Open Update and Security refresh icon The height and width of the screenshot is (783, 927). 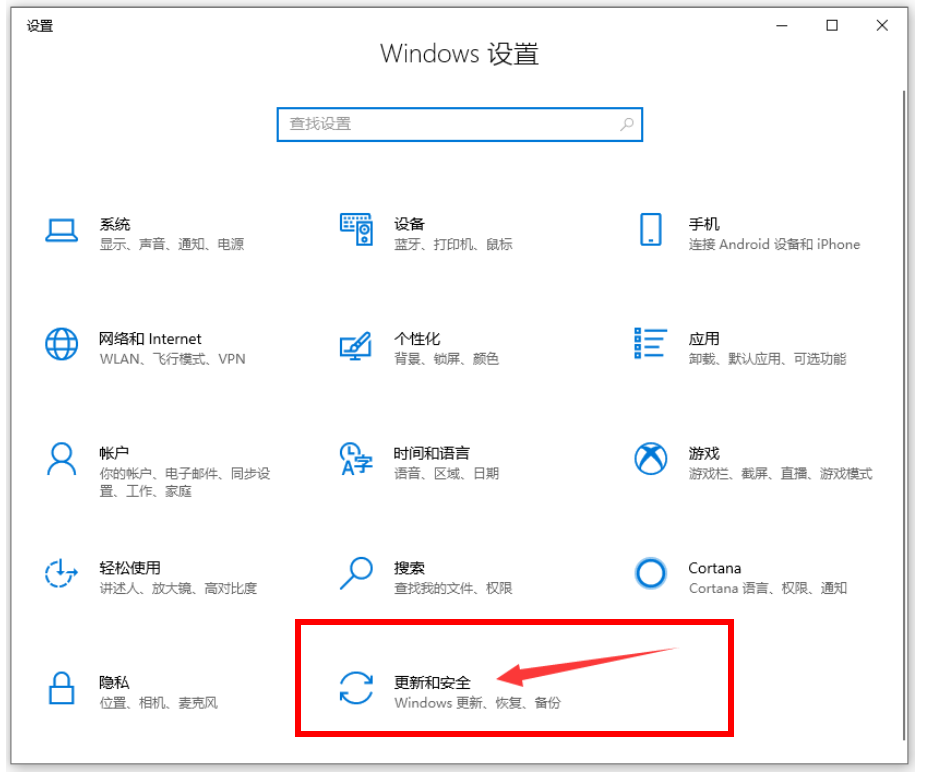click(x=355, y=689)
